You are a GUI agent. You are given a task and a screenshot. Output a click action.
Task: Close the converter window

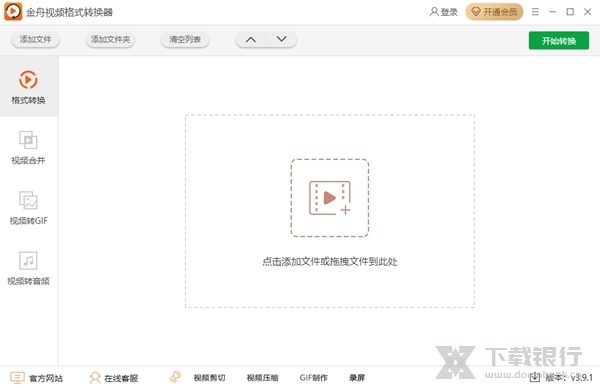pyautogui.click(x=588, y=12)
